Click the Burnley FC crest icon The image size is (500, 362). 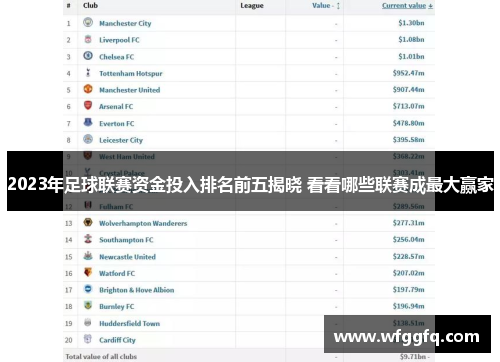click(x=88, y=305)
